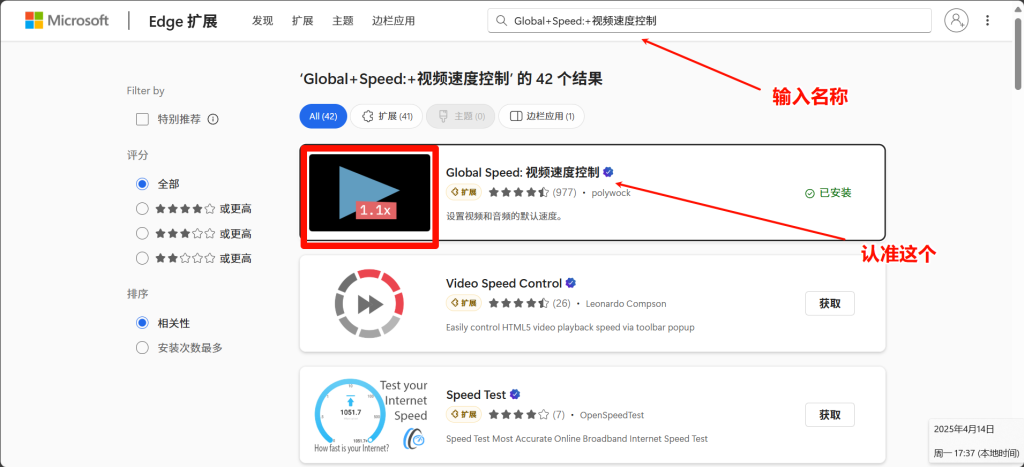
Task: Switch to the 扩展 (41) filter tab
Action: [x=387, y=116]
